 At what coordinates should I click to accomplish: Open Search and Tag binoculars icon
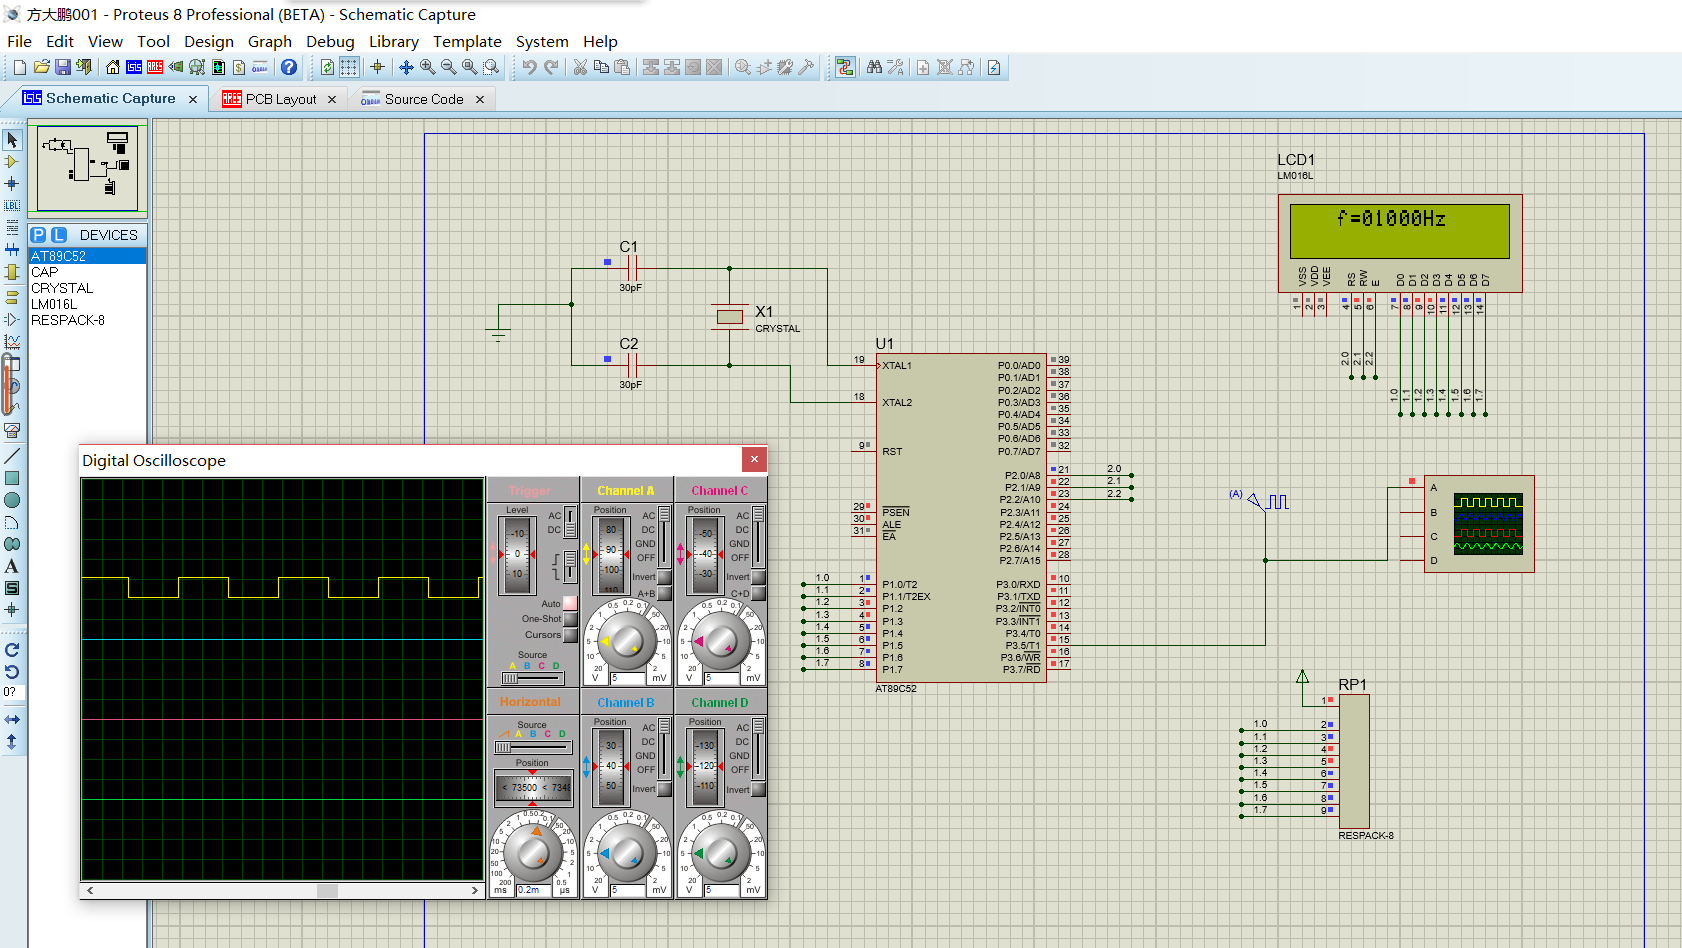(x=874, y=67)
